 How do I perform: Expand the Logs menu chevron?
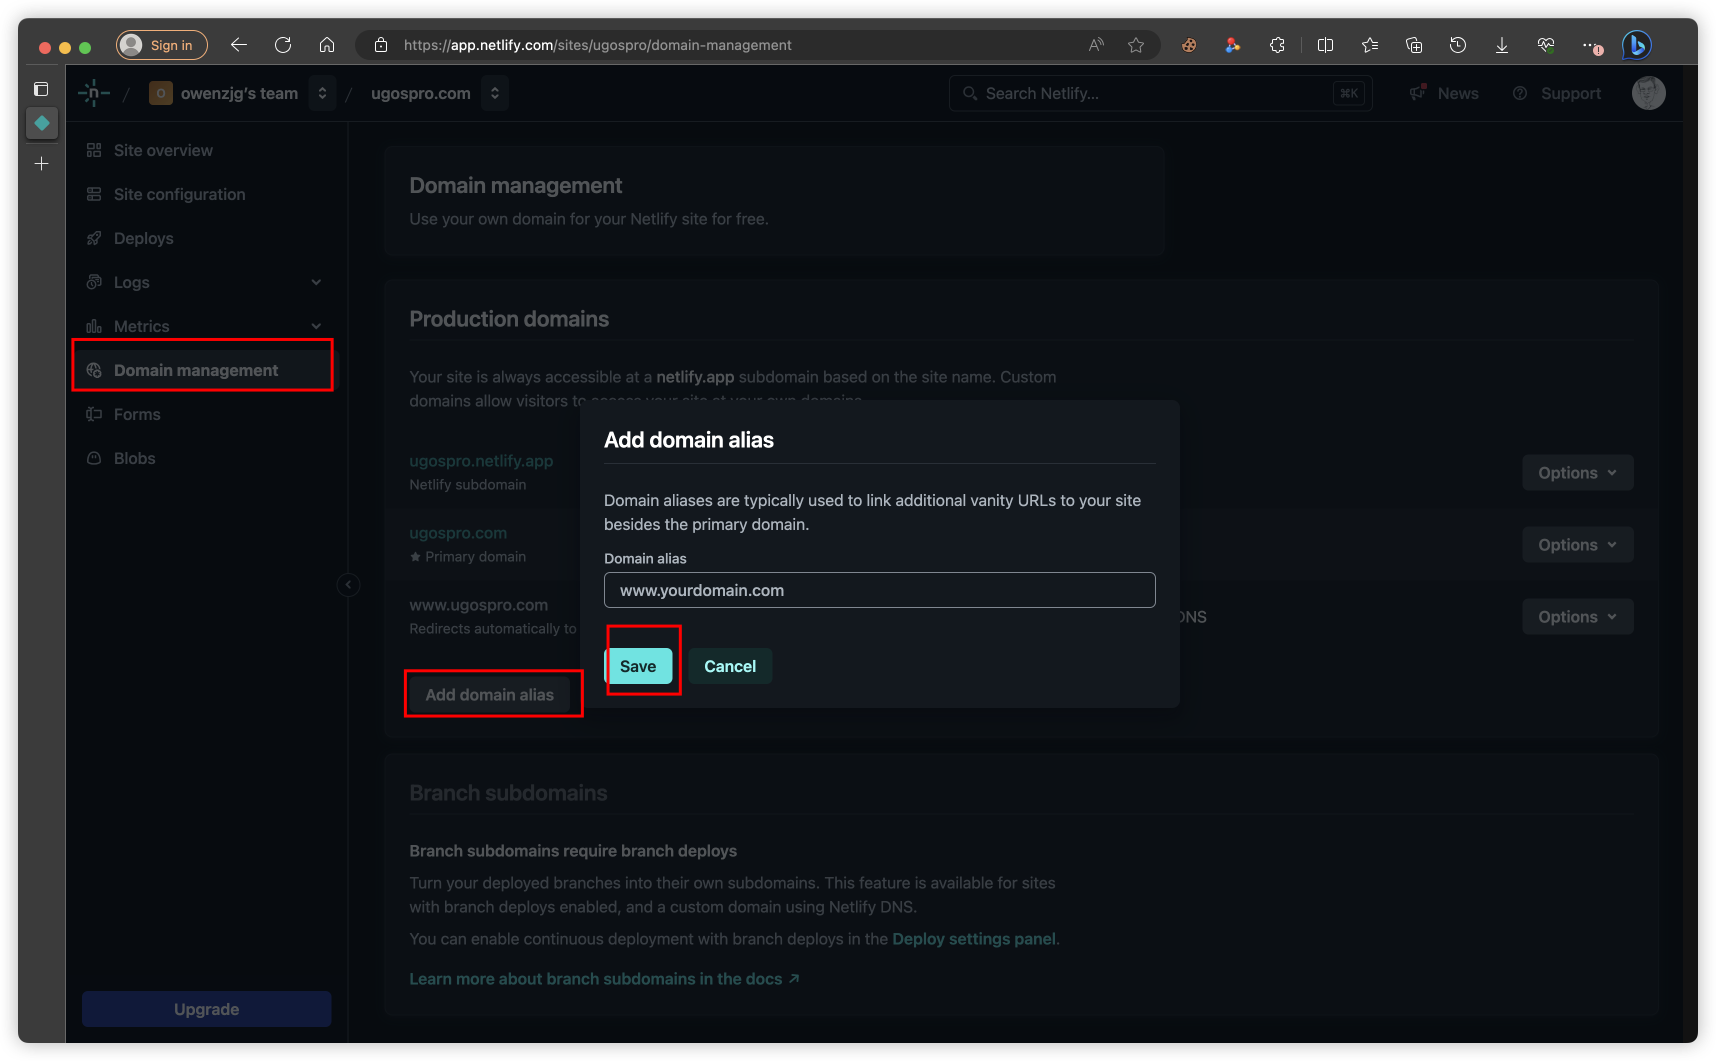click(316, 282)
